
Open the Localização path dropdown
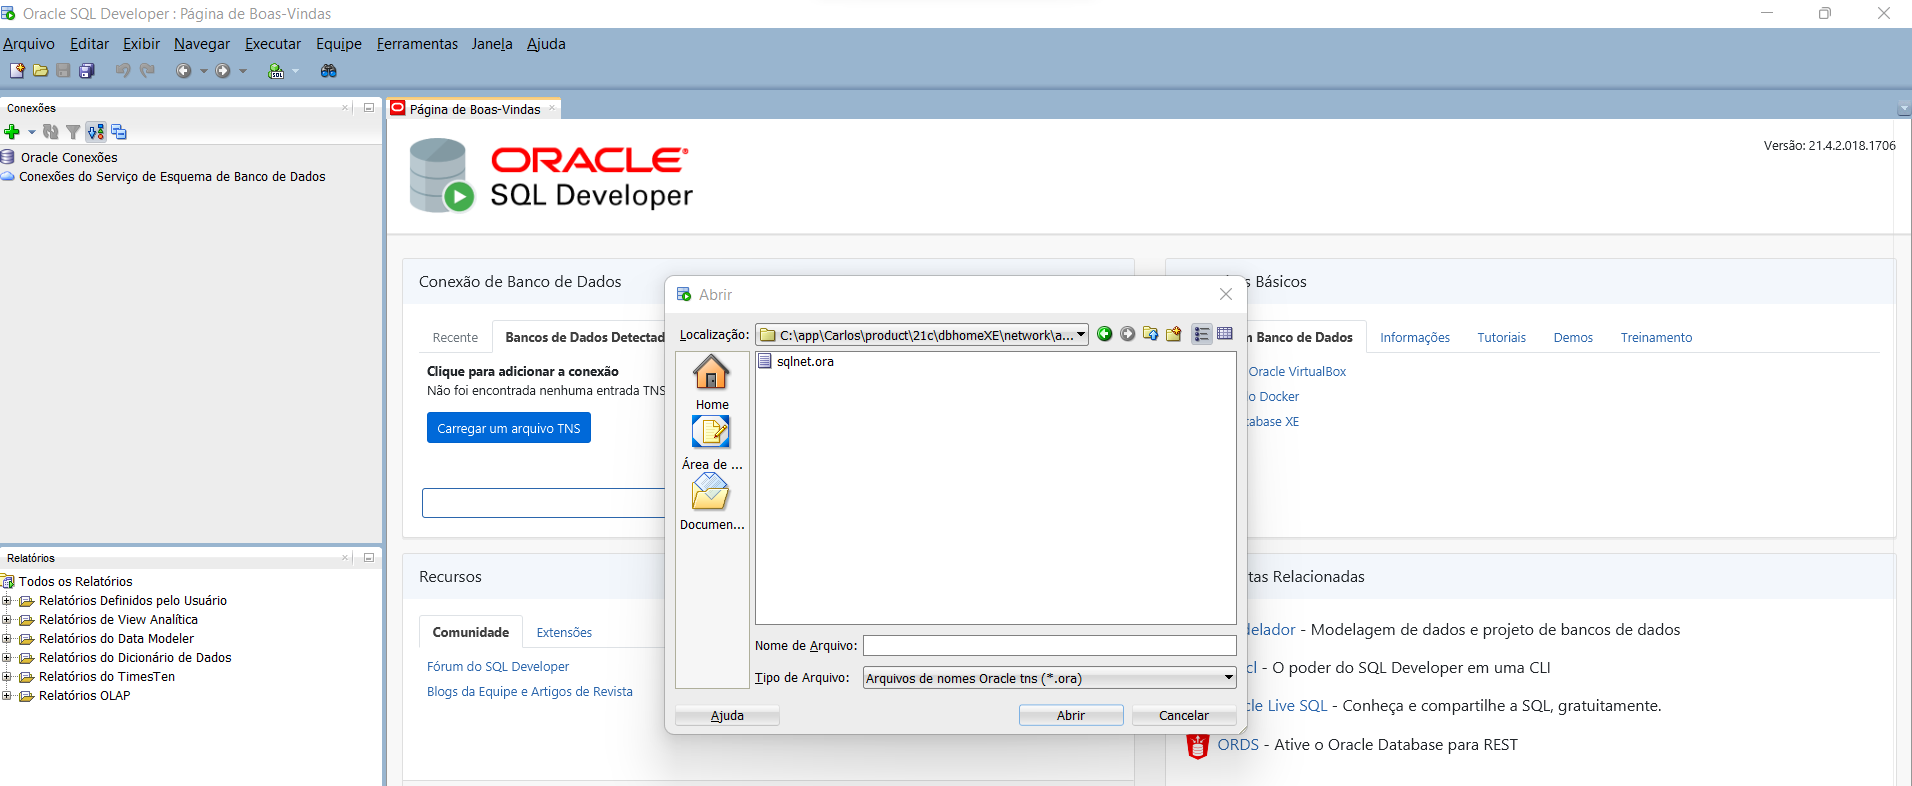click(x=1081, y=335)
